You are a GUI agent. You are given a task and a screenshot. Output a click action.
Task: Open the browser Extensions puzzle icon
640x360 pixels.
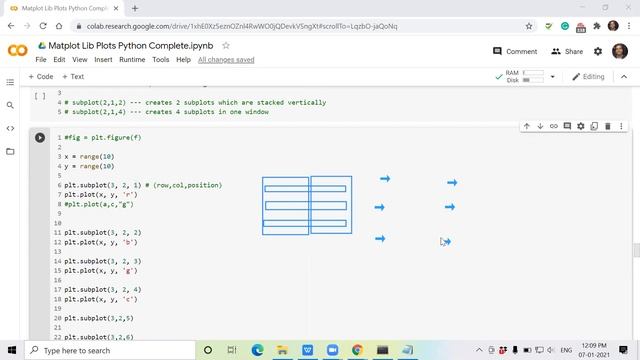point(597,26)
